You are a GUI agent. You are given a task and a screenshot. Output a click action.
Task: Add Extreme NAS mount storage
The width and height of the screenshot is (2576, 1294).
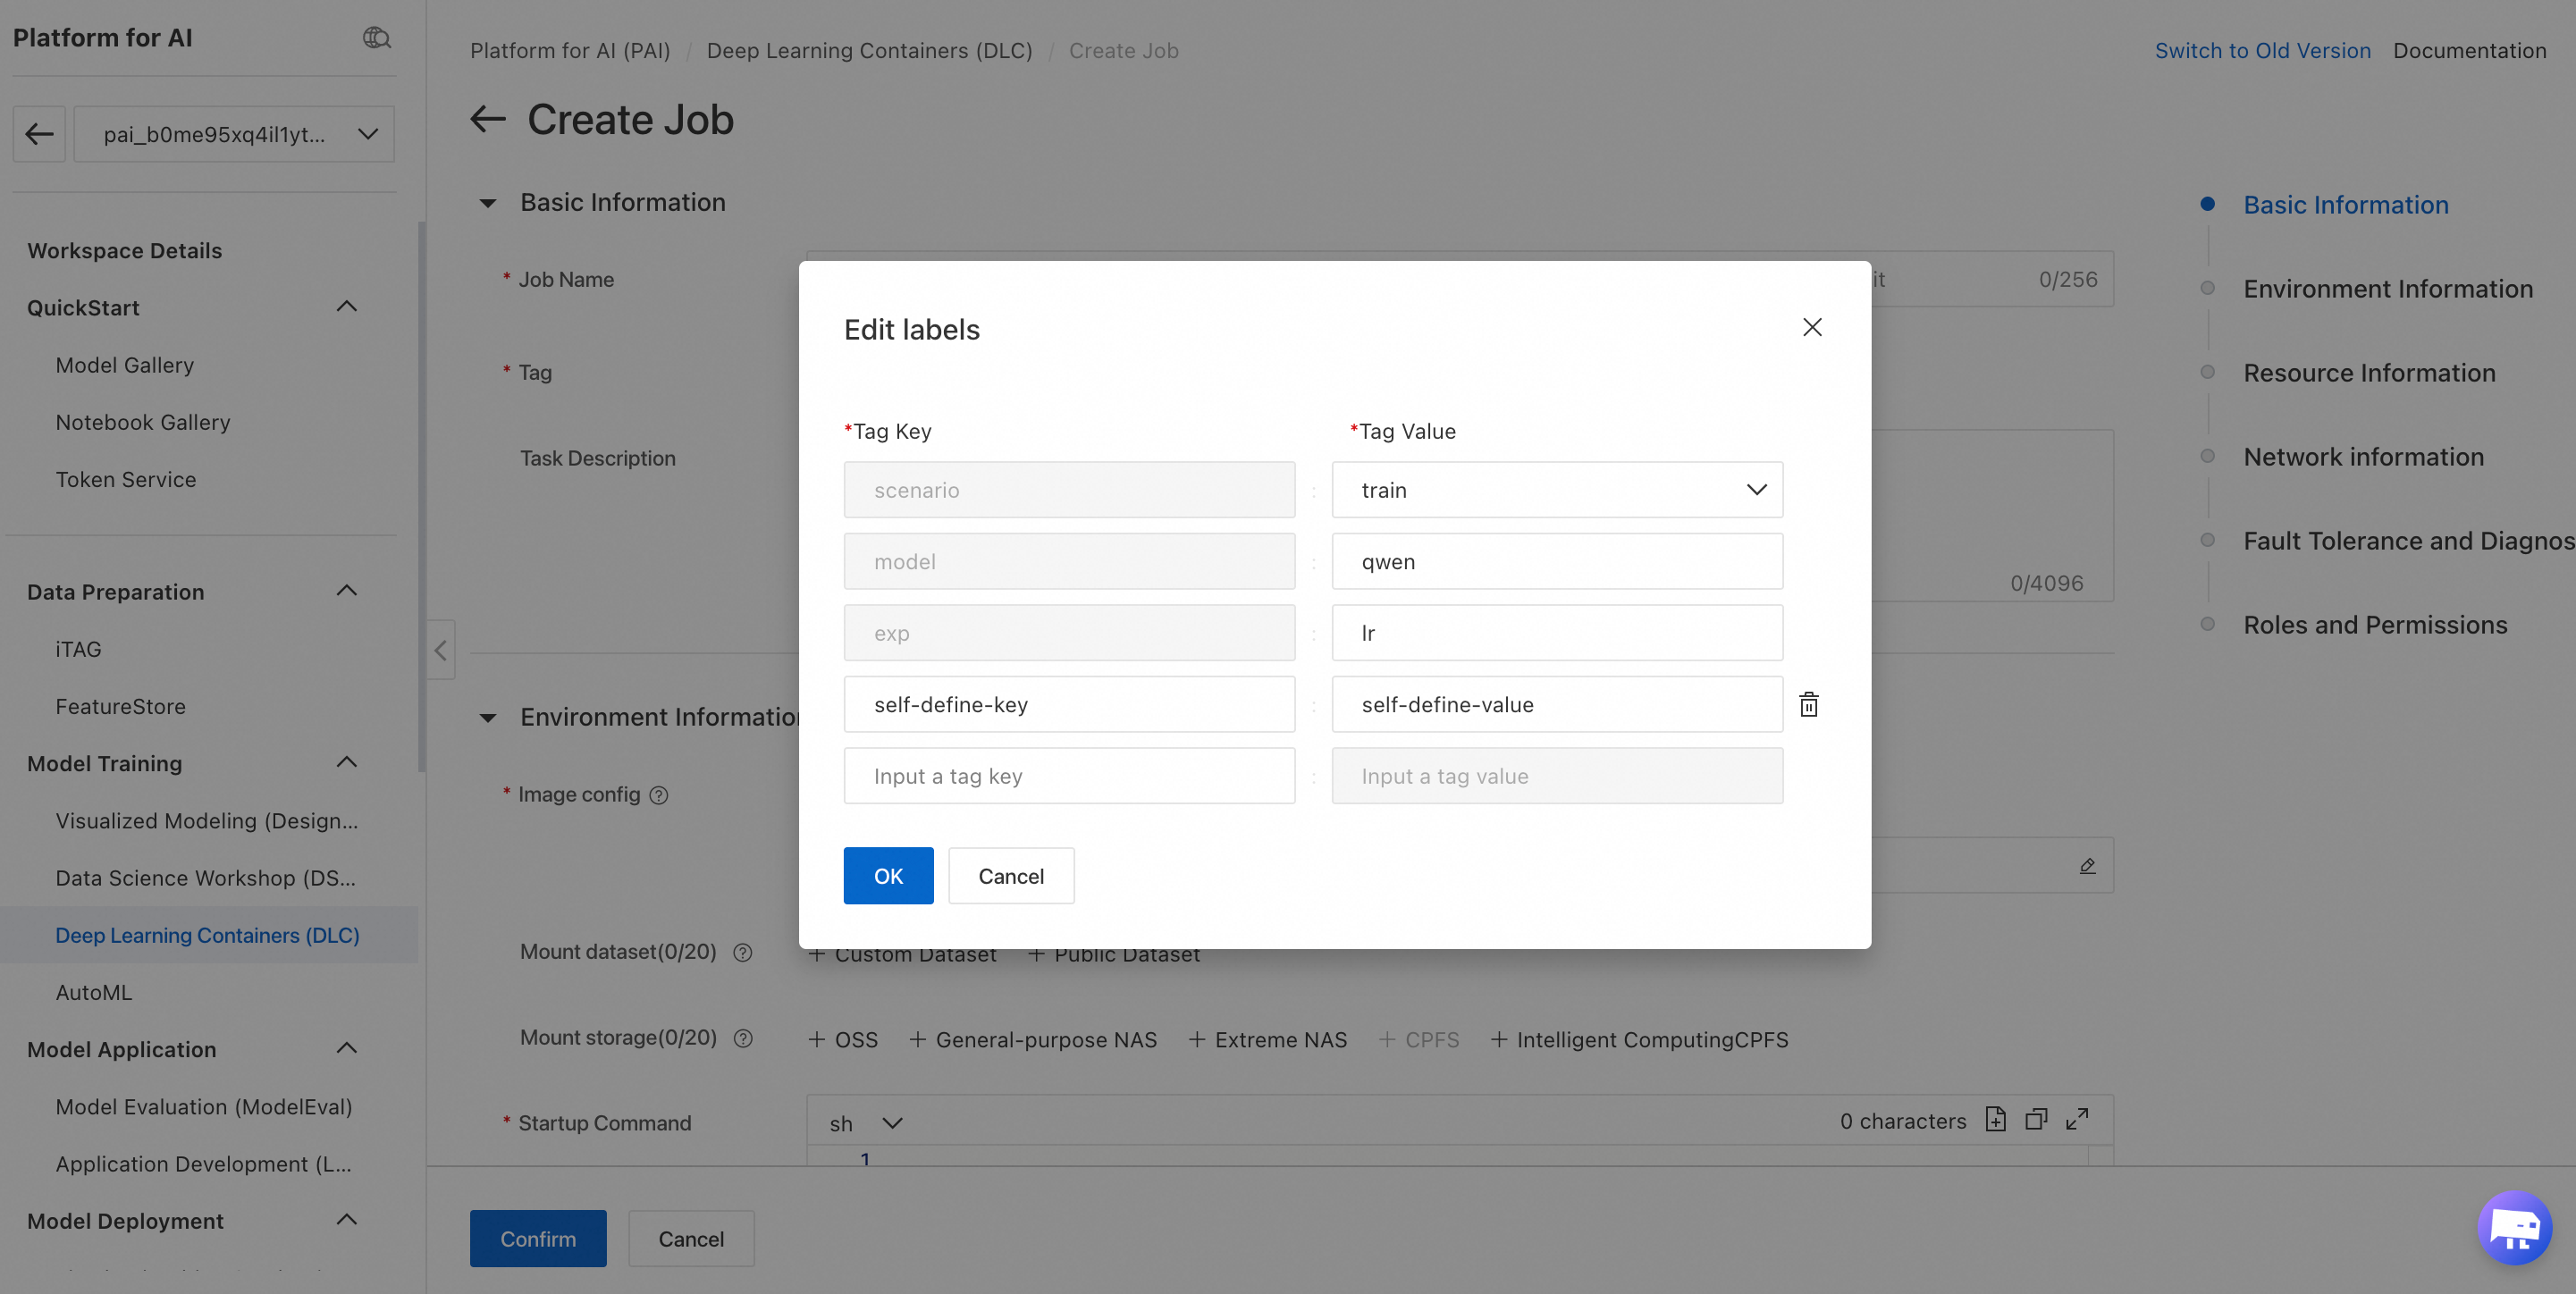tap(1267, 1040)
